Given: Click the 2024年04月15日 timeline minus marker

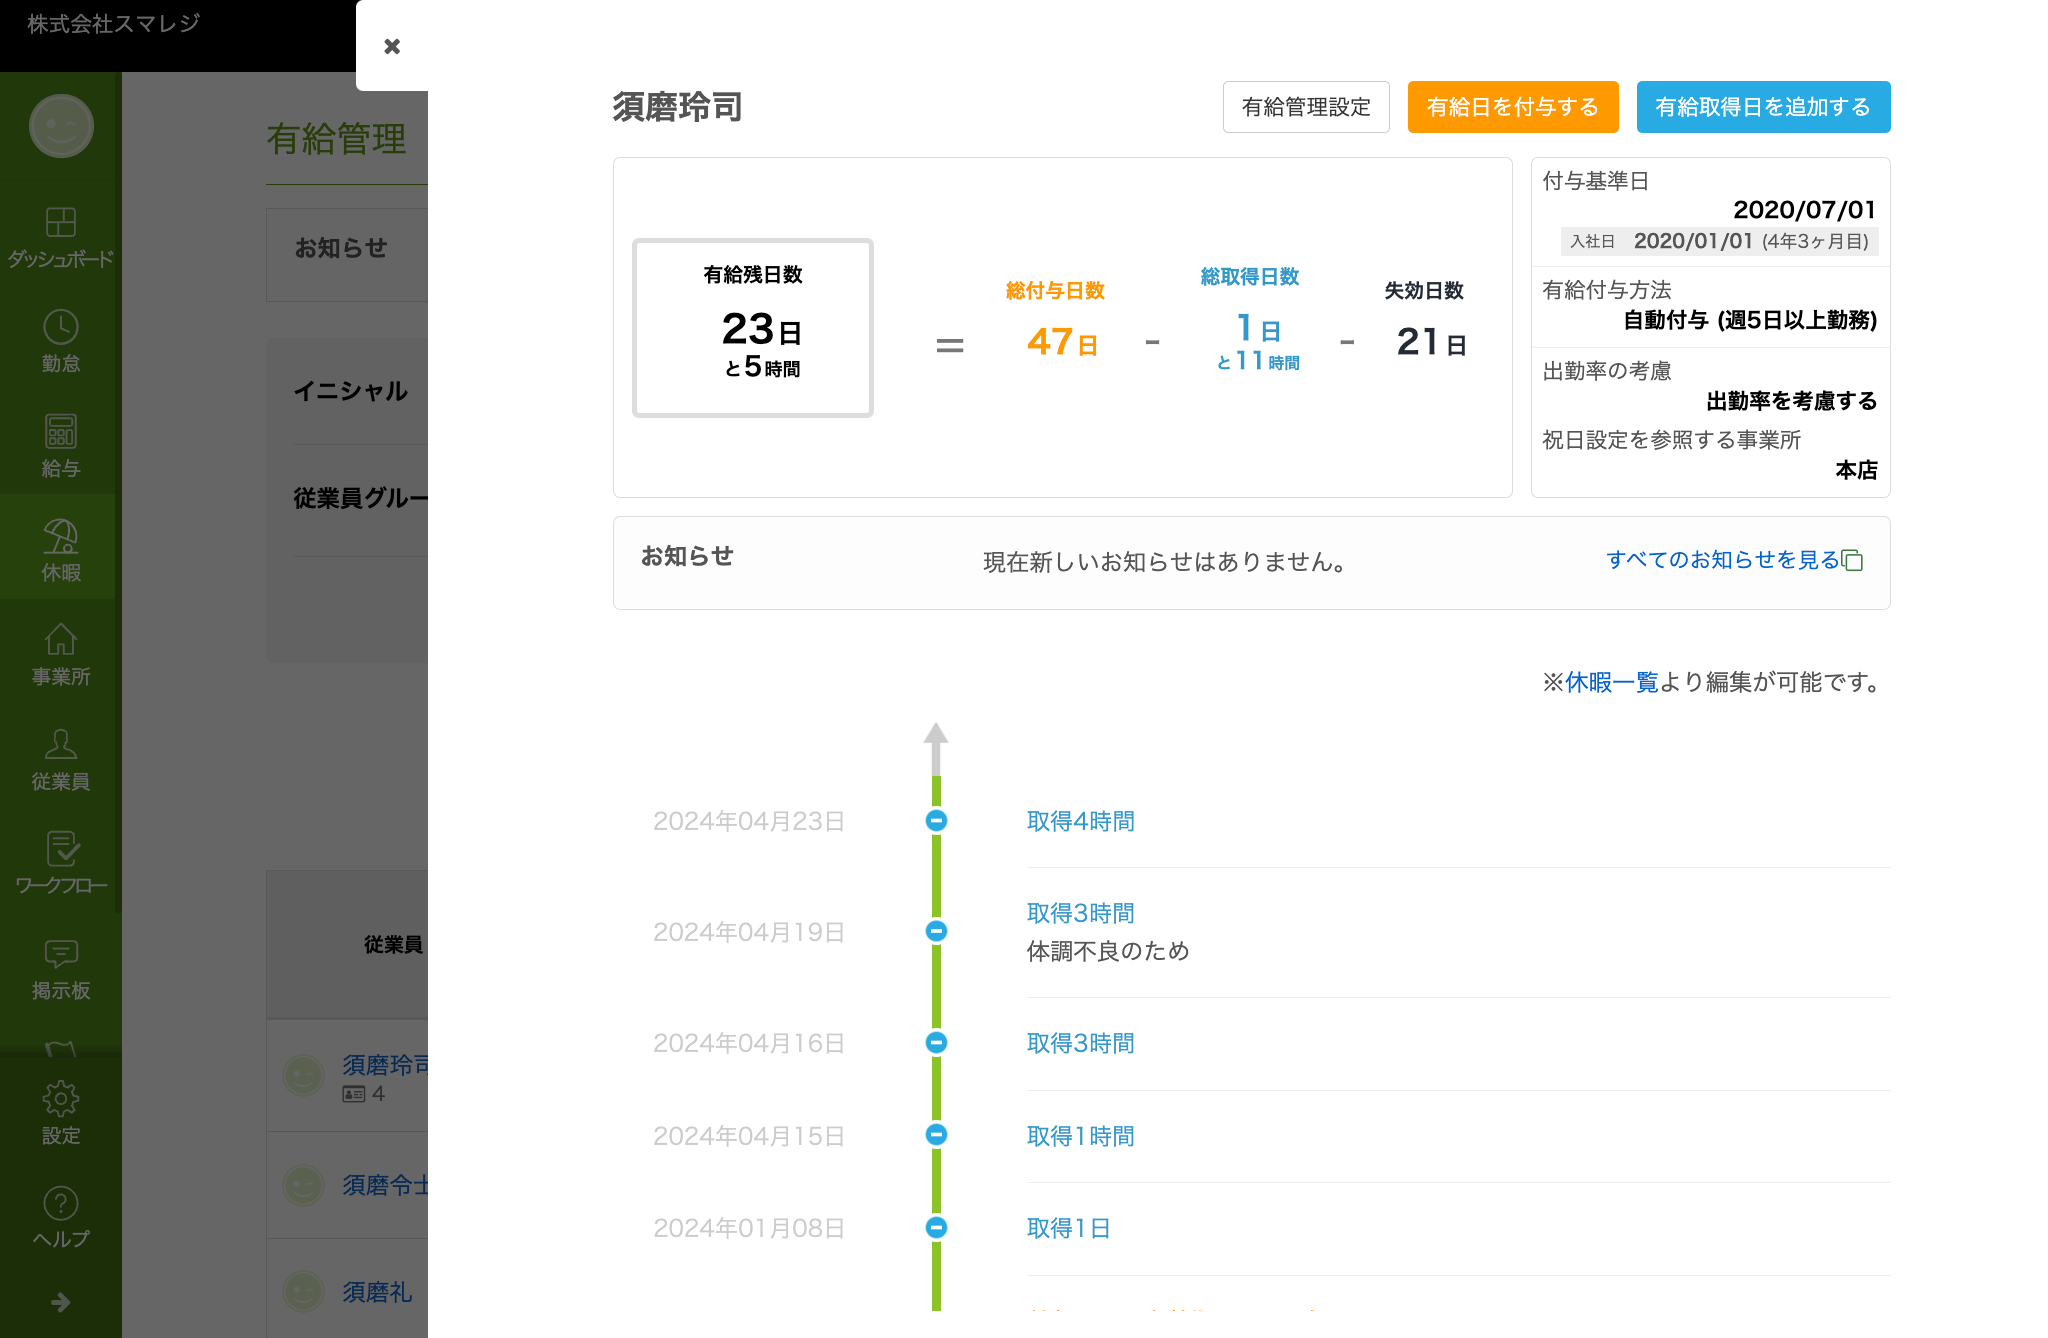Looking at the screenshot, I should tap(936, 1135).
